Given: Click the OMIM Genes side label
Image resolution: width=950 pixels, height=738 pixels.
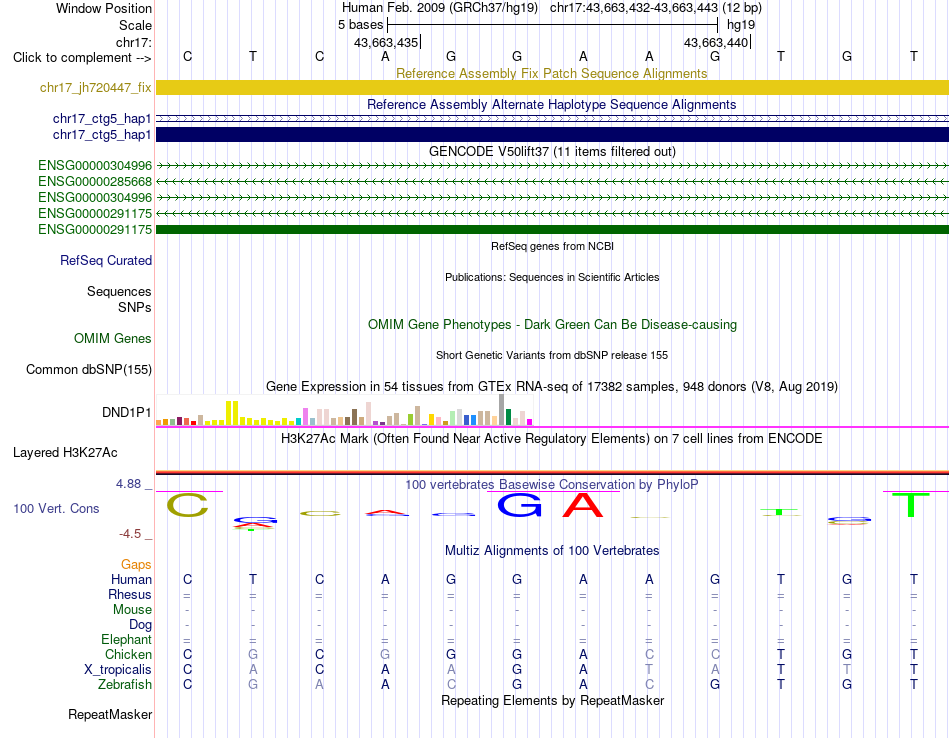Looking at the screenshot, I should tap(112, 339).
